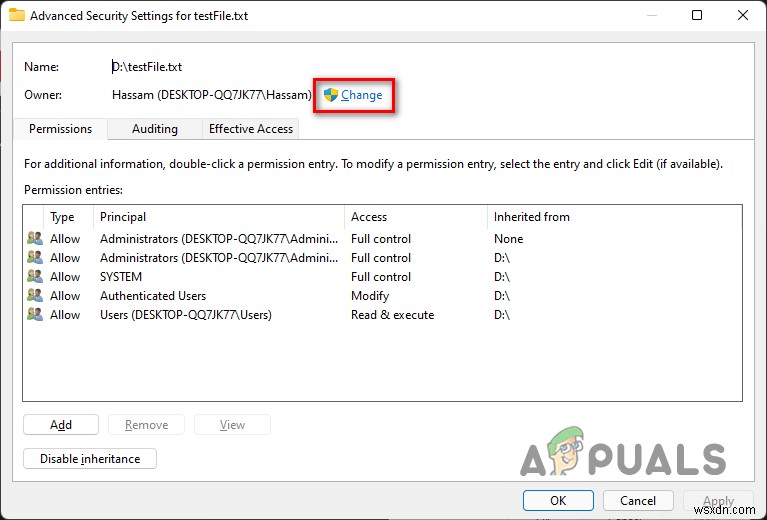Screen dimensions: 767x520
Task: Confirm with the OK button
Action: point(558,500)
